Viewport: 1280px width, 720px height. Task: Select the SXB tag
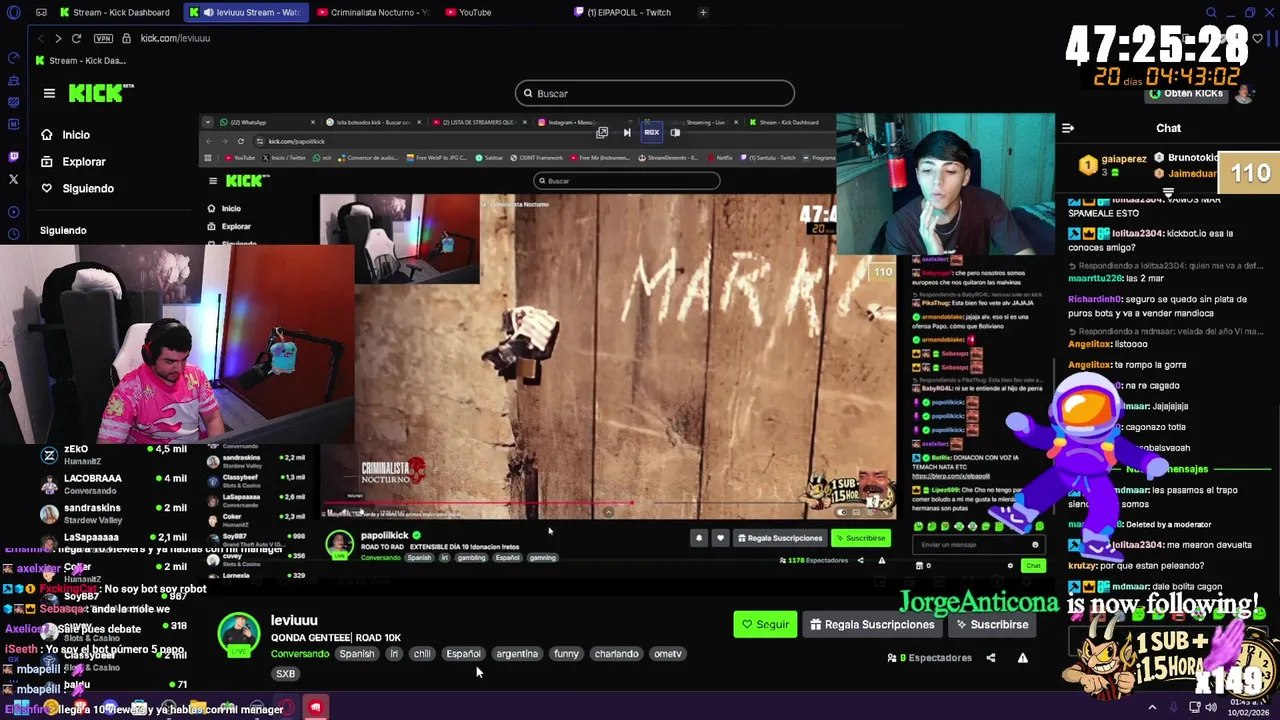(x=285, y=674)
